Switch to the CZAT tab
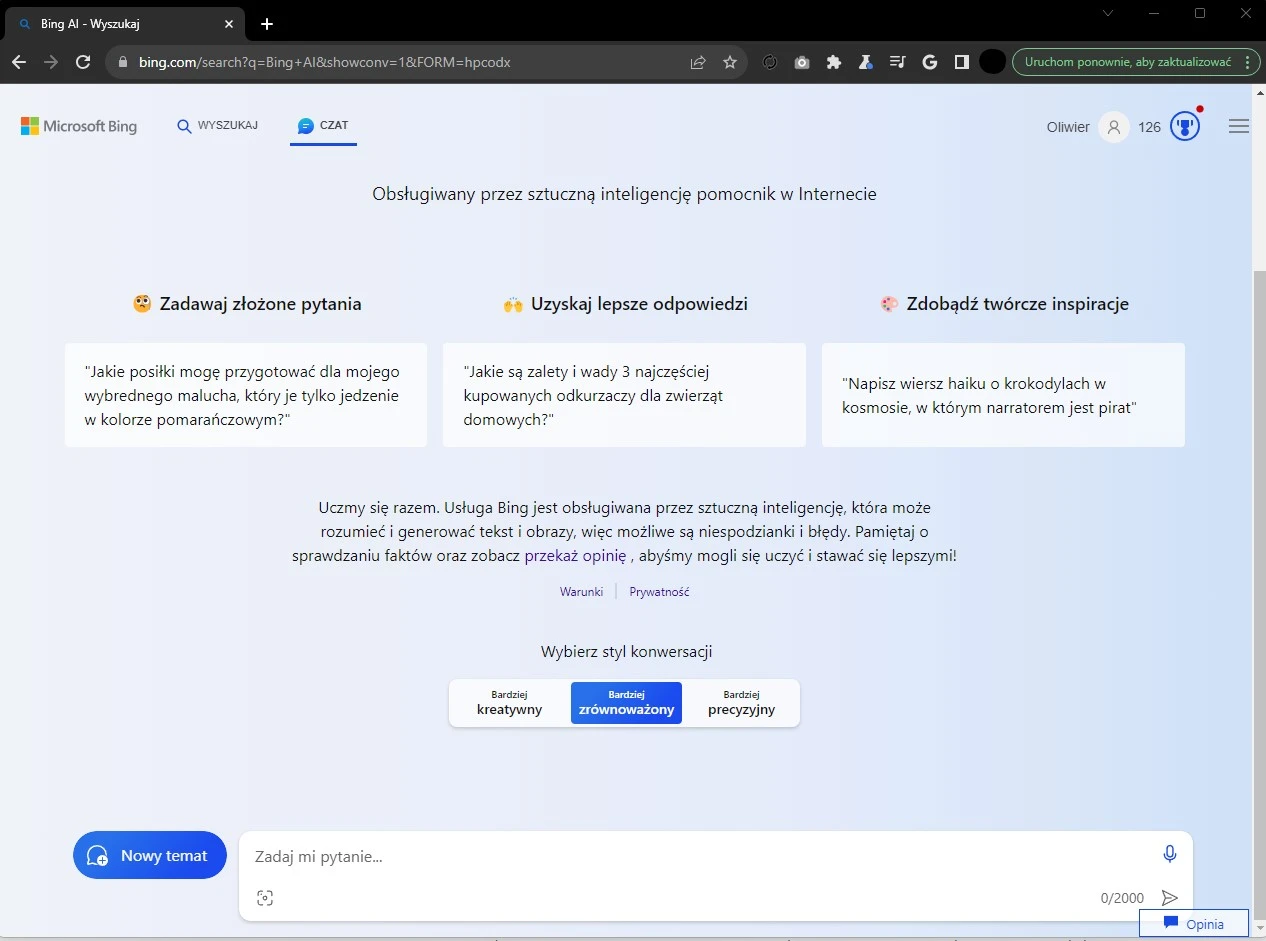Viewport: 1266px width, 941px height. pyautogui.click(x=323, y=126)
